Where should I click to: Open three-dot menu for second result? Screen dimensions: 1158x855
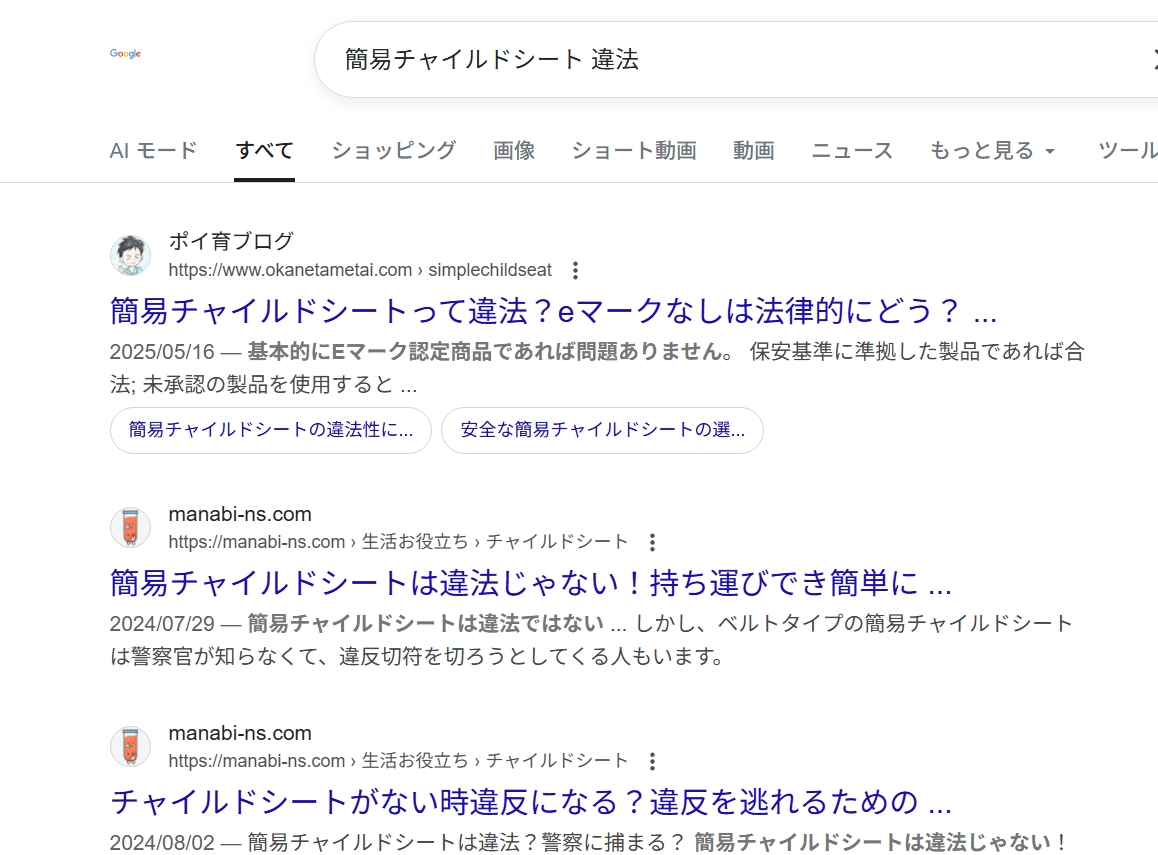tap(652, 542)
